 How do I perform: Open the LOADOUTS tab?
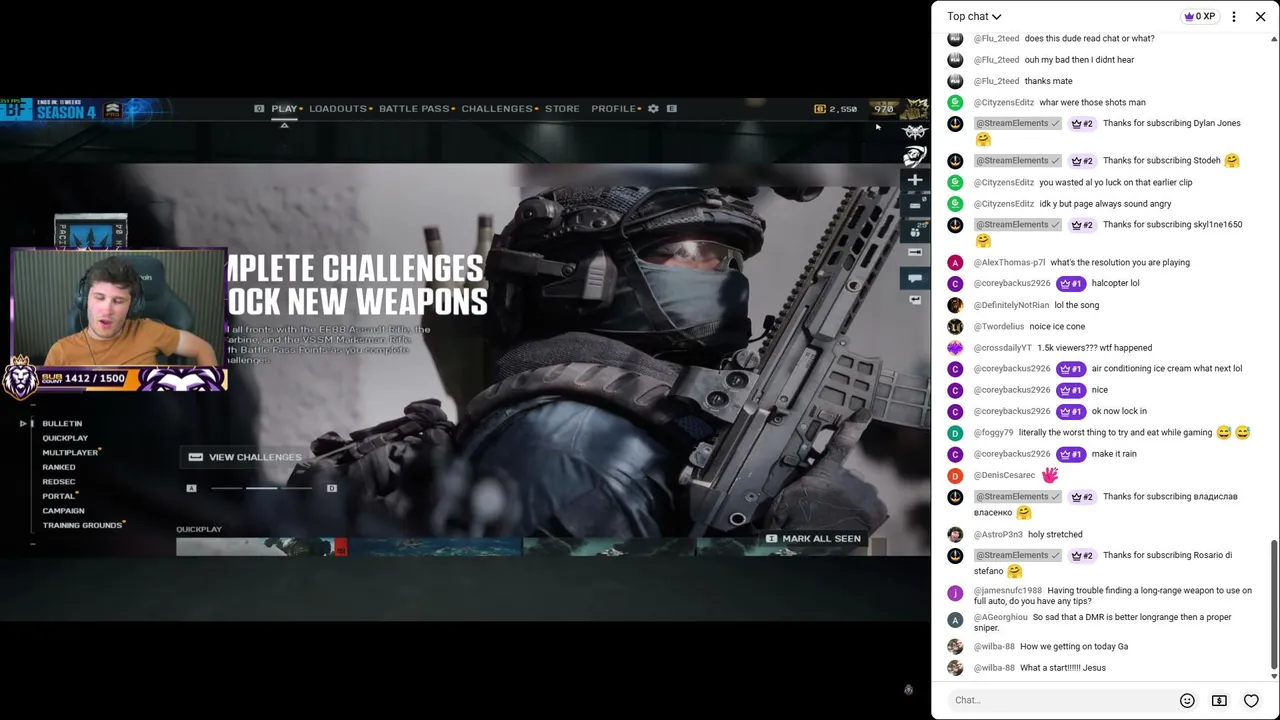click(338, 108)
